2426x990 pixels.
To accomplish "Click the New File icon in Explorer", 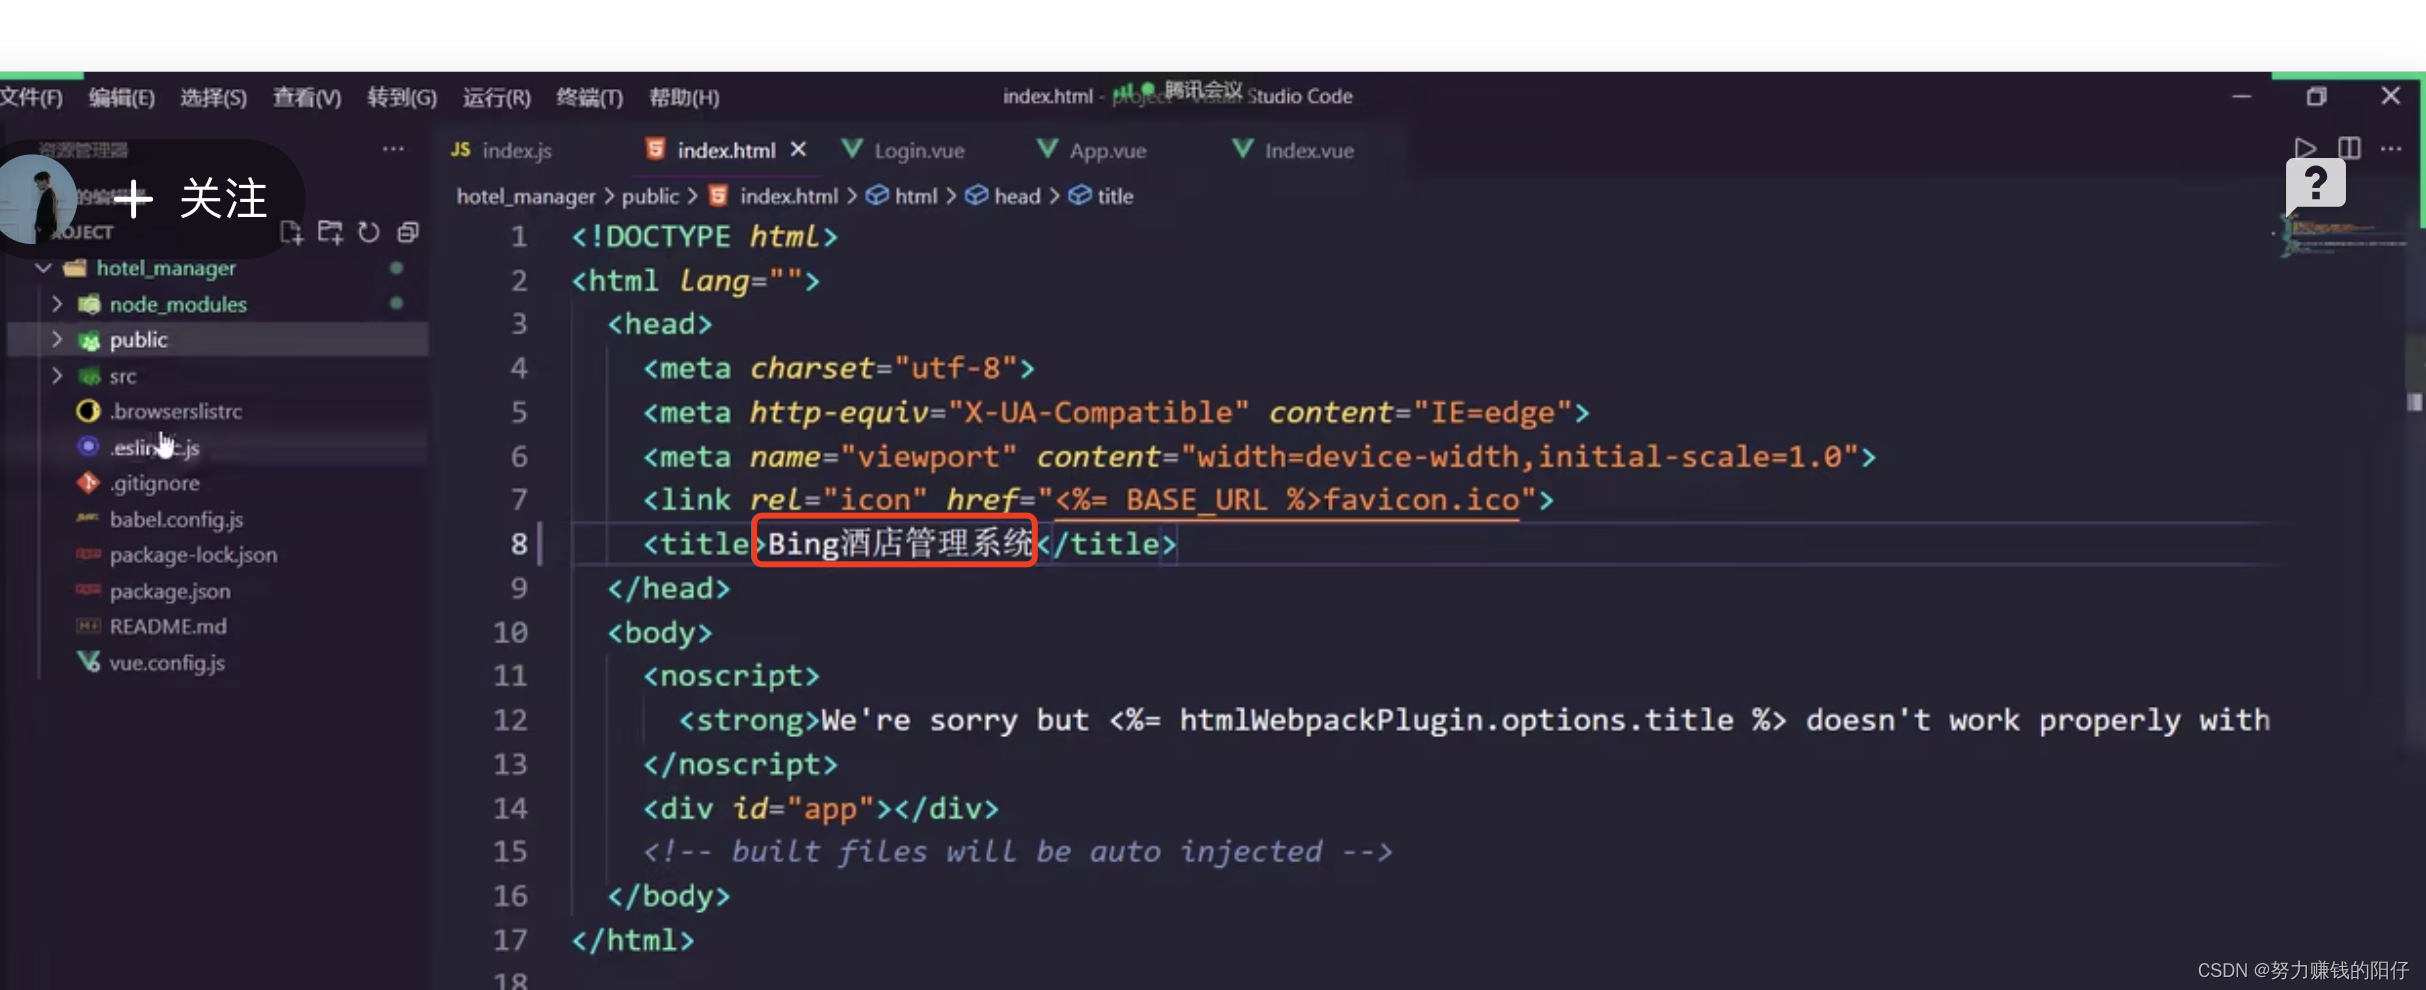I will tap(291, 231).
